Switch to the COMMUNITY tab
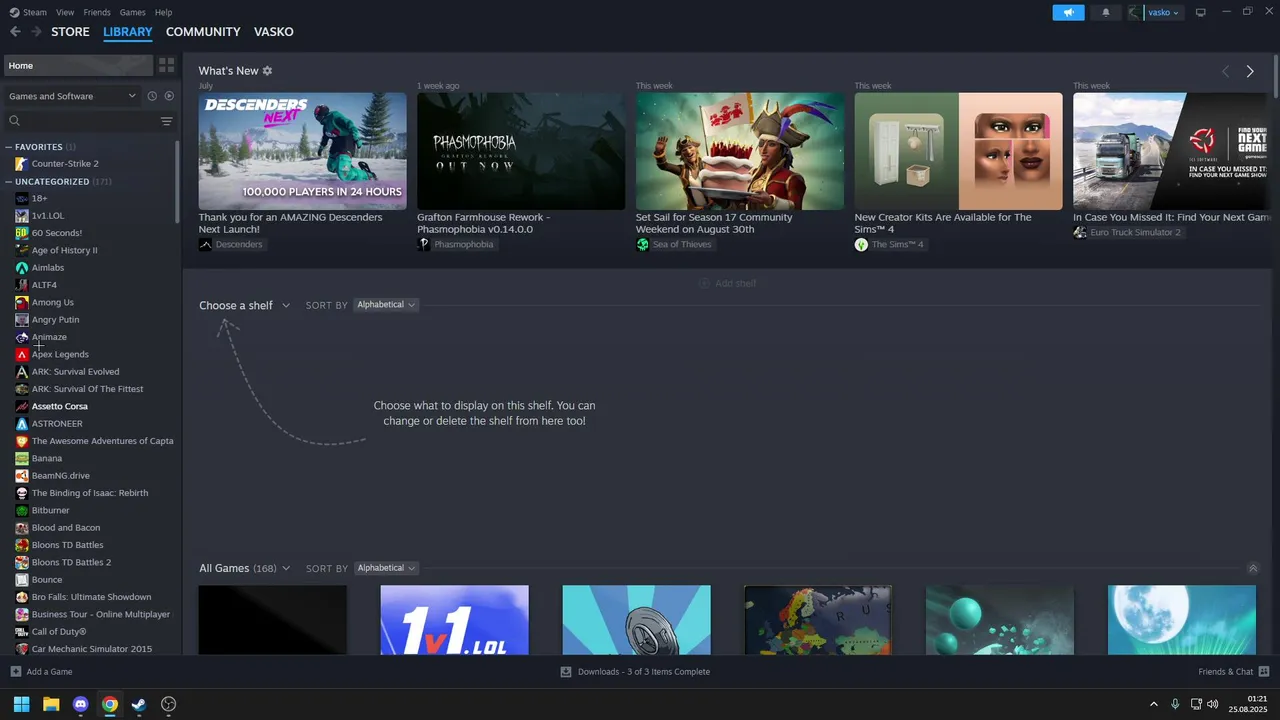Screen dimensions: 1280x720 (203, 32)
